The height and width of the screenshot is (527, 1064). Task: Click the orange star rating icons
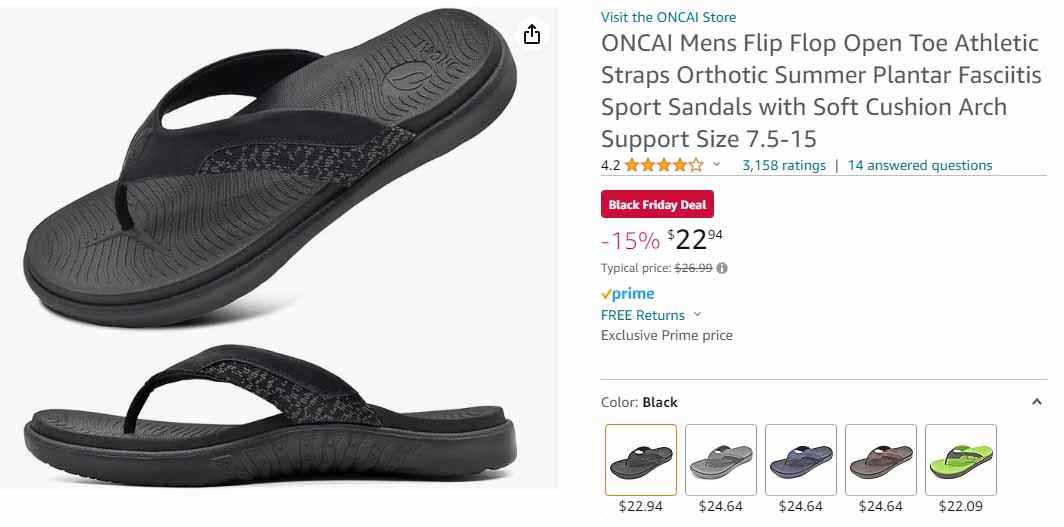coord(665,165)
